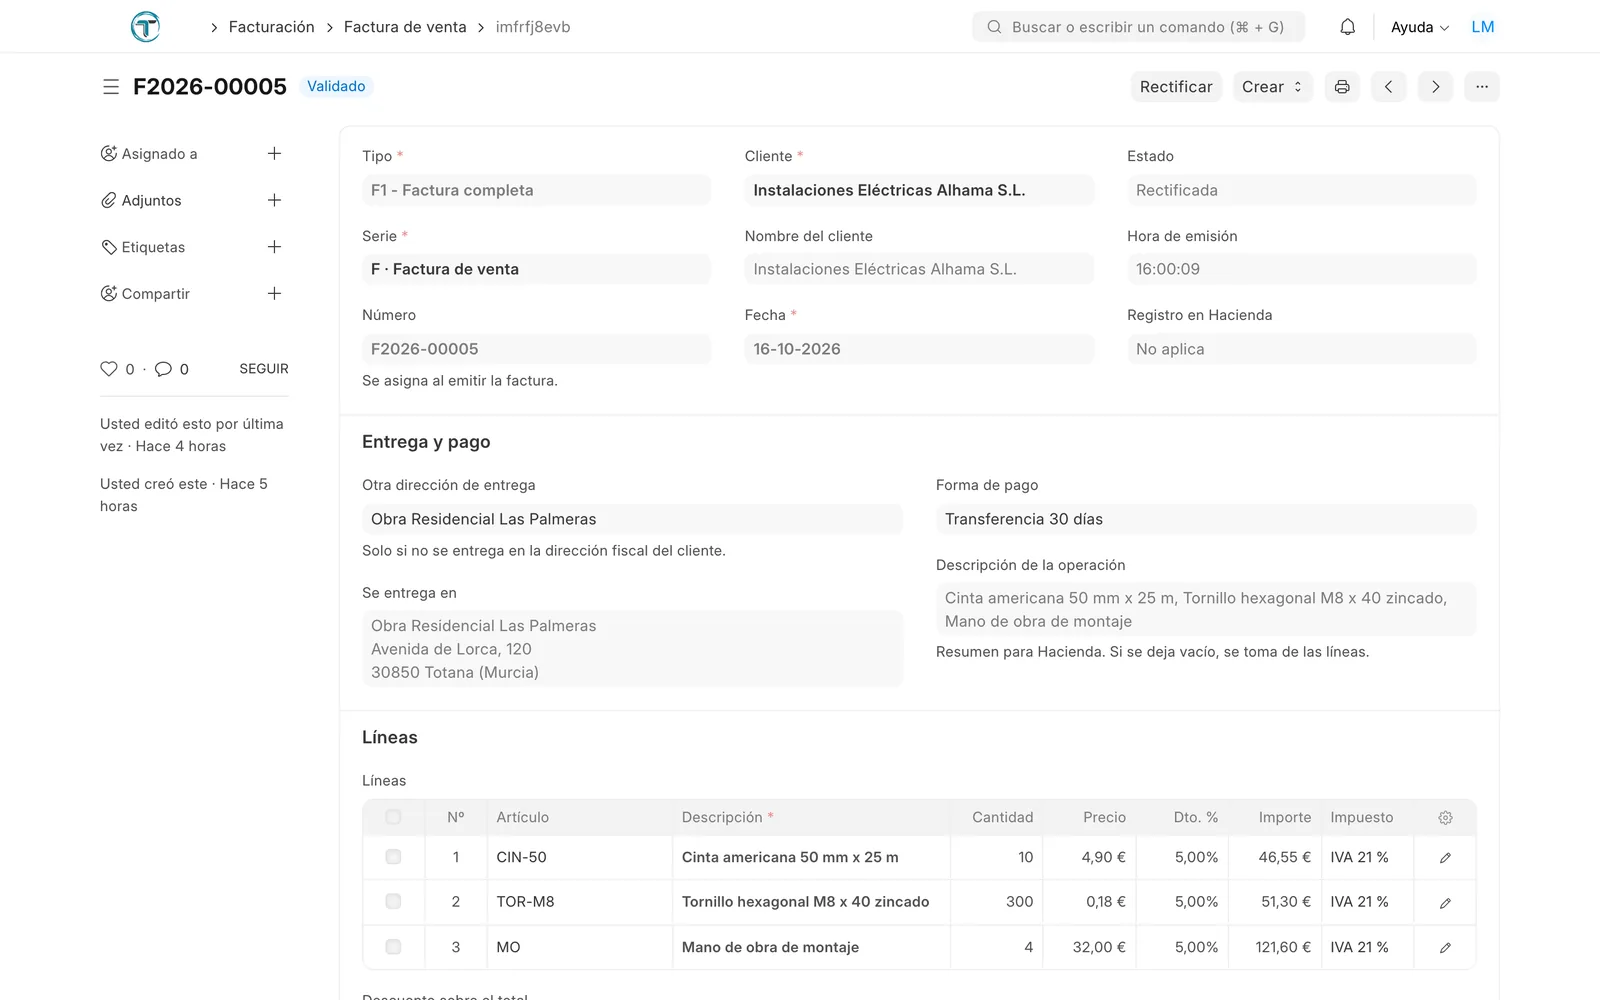Edit row MO with pencil icon
Viewport: 1600px width, 1000px height.
coord(1445,948)
